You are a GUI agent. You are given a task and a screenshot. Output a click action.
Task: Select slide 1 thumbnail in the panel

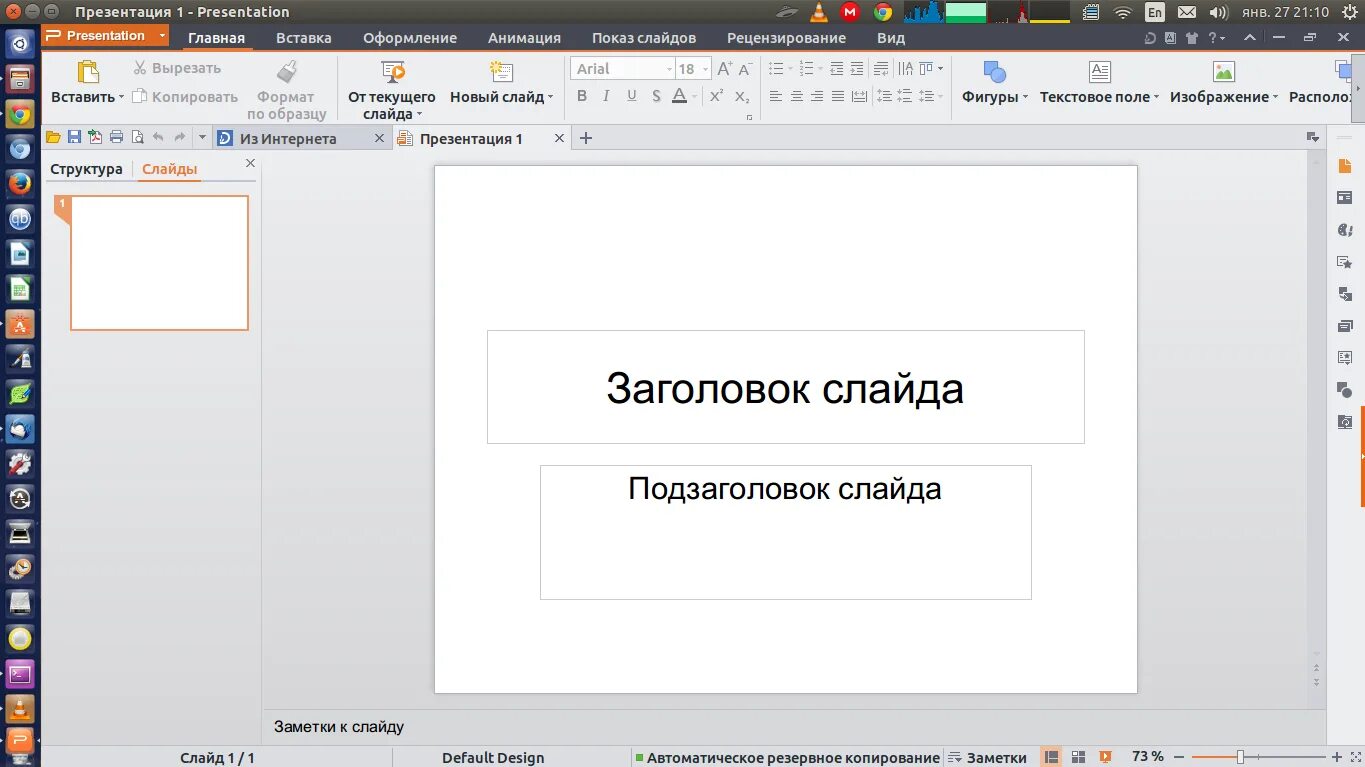pos(159,262)
